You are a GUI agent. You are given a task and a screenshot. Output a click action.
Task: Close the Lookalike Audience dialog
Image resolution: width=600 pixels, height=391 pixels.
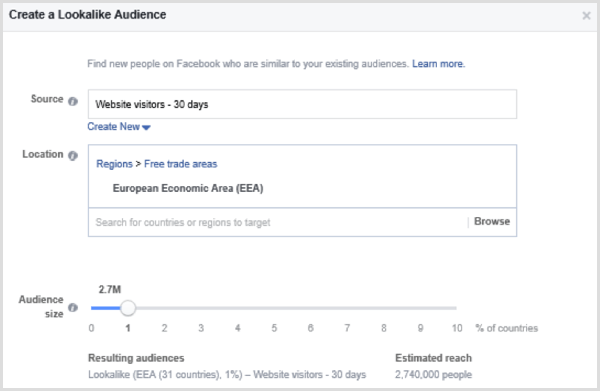pyautogui.click(x=586, y=16)
